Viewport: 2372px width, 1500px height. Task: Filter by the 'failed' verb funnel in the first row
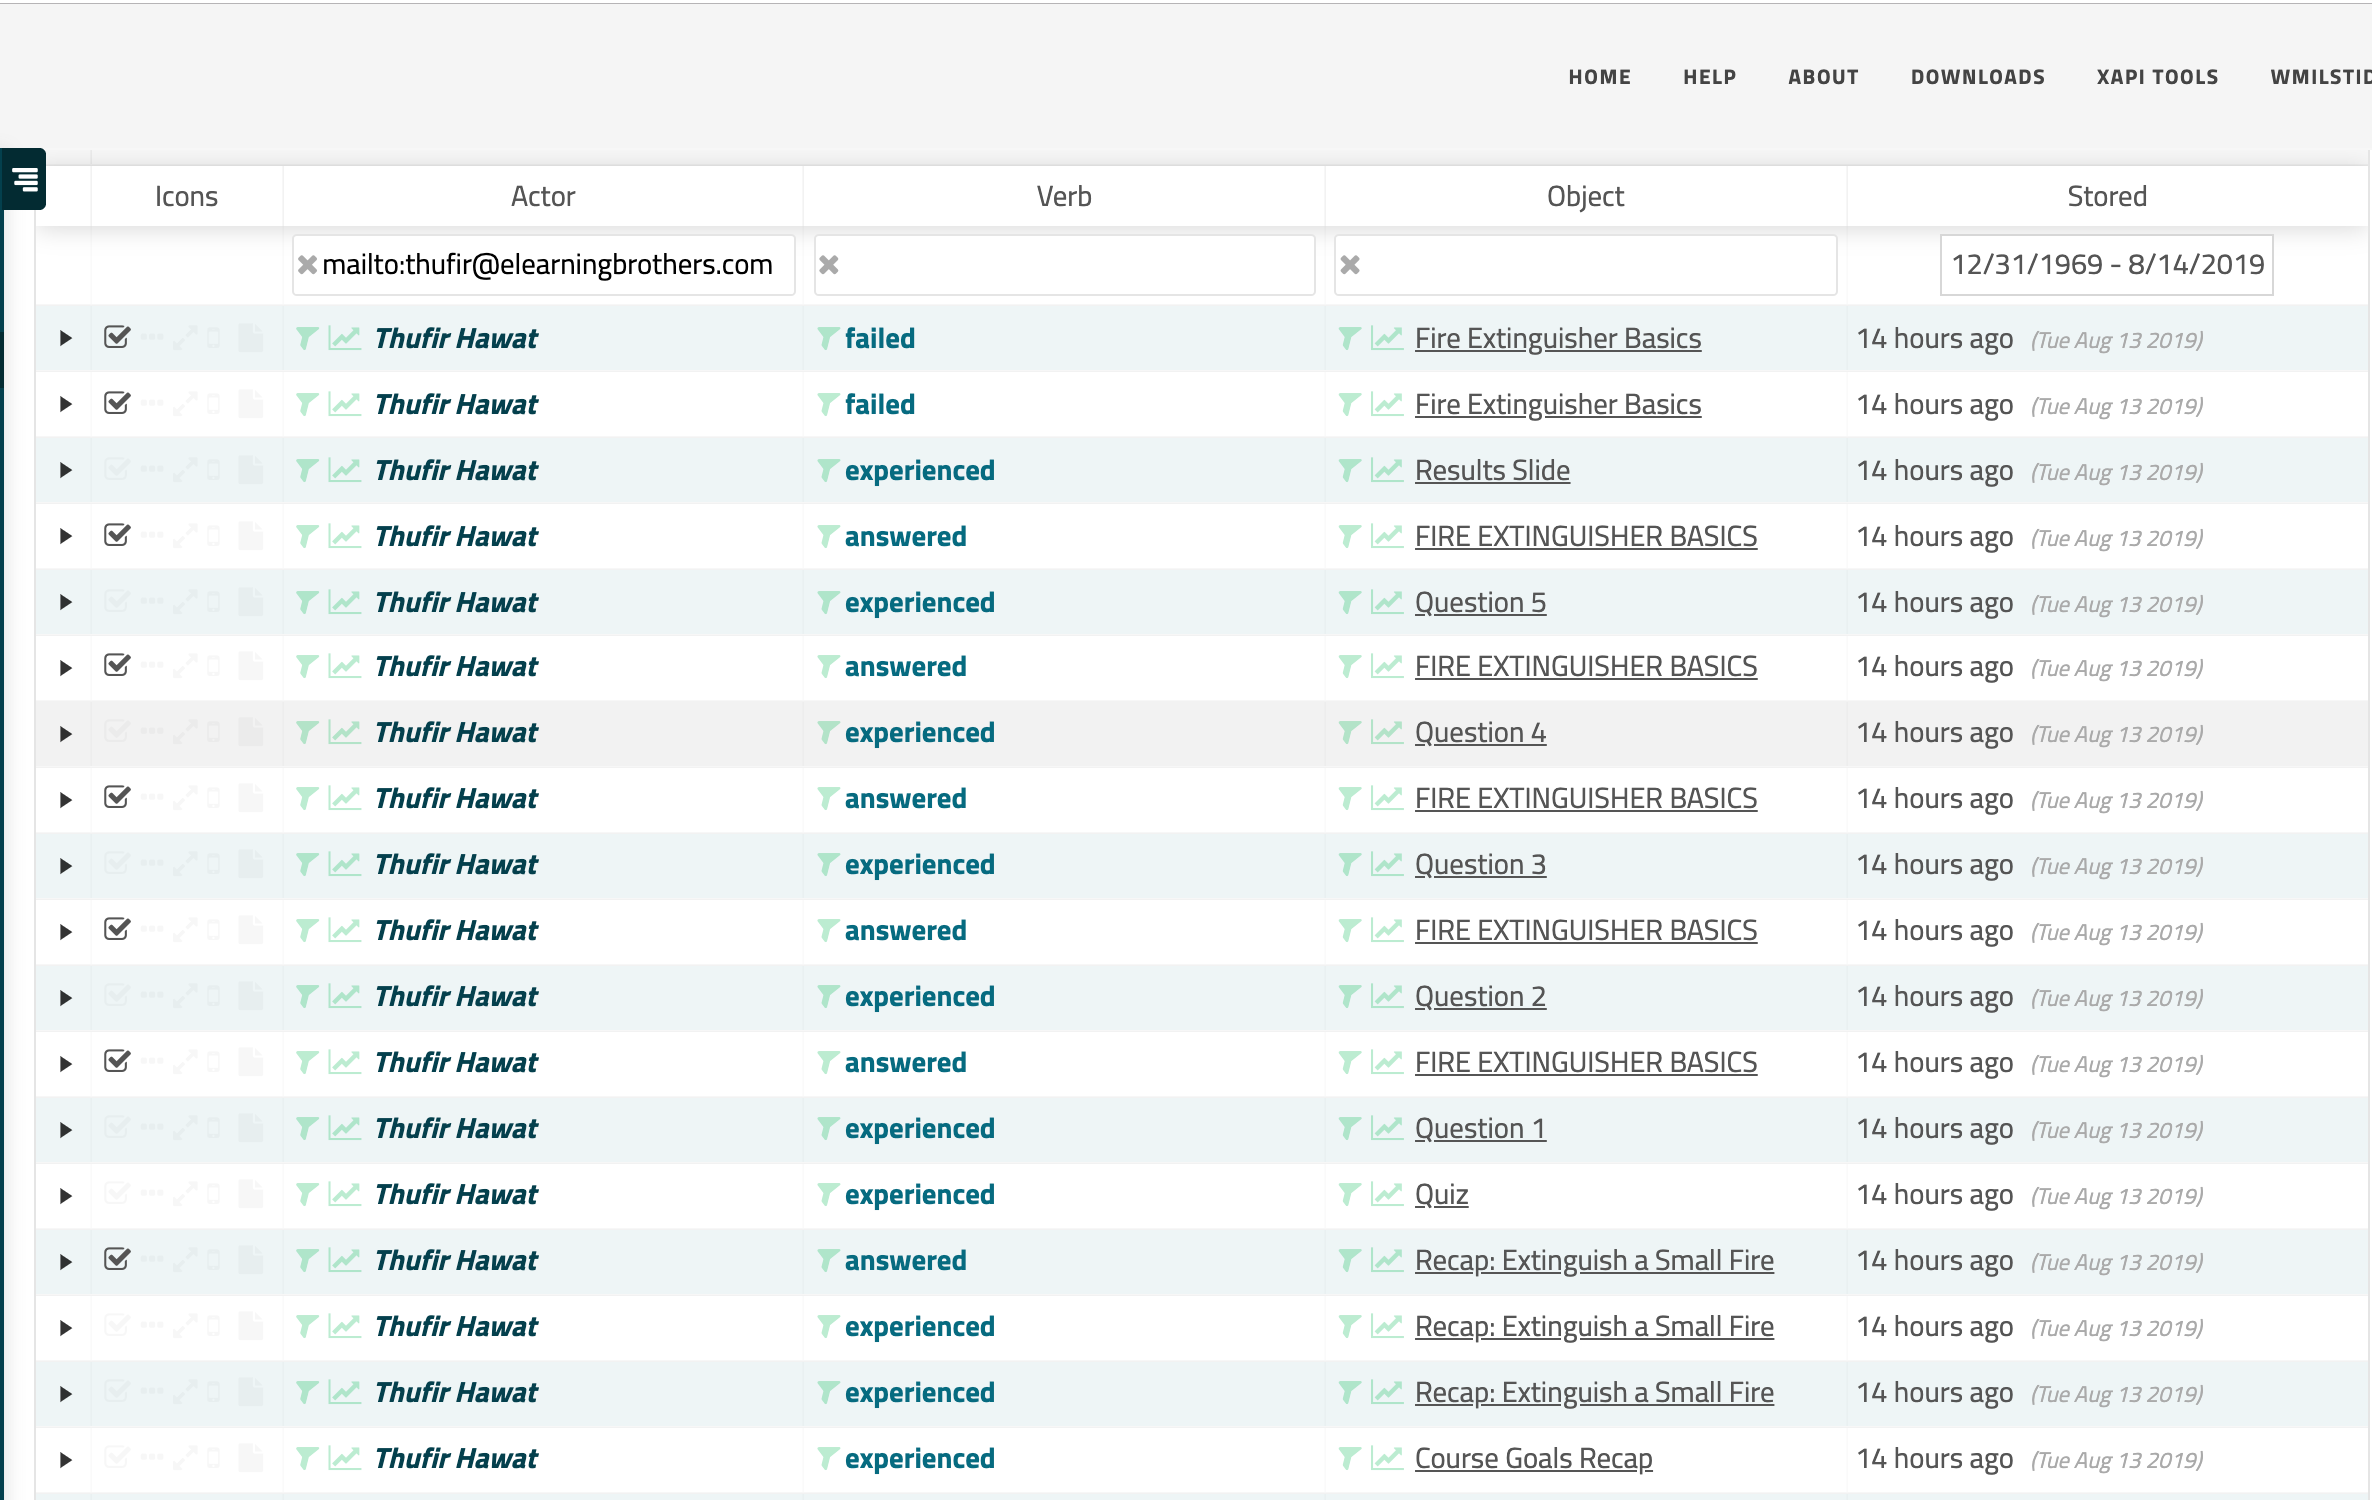point(827,339)
